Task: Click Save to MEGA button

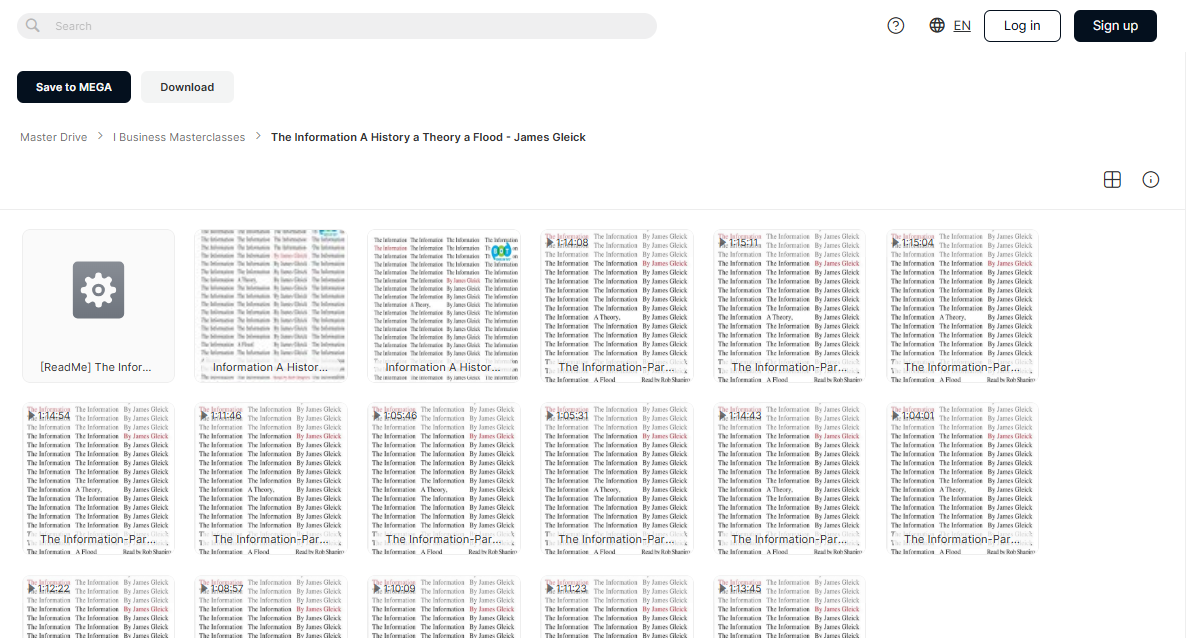Action: pyautogui.click(x=73, y=87)
